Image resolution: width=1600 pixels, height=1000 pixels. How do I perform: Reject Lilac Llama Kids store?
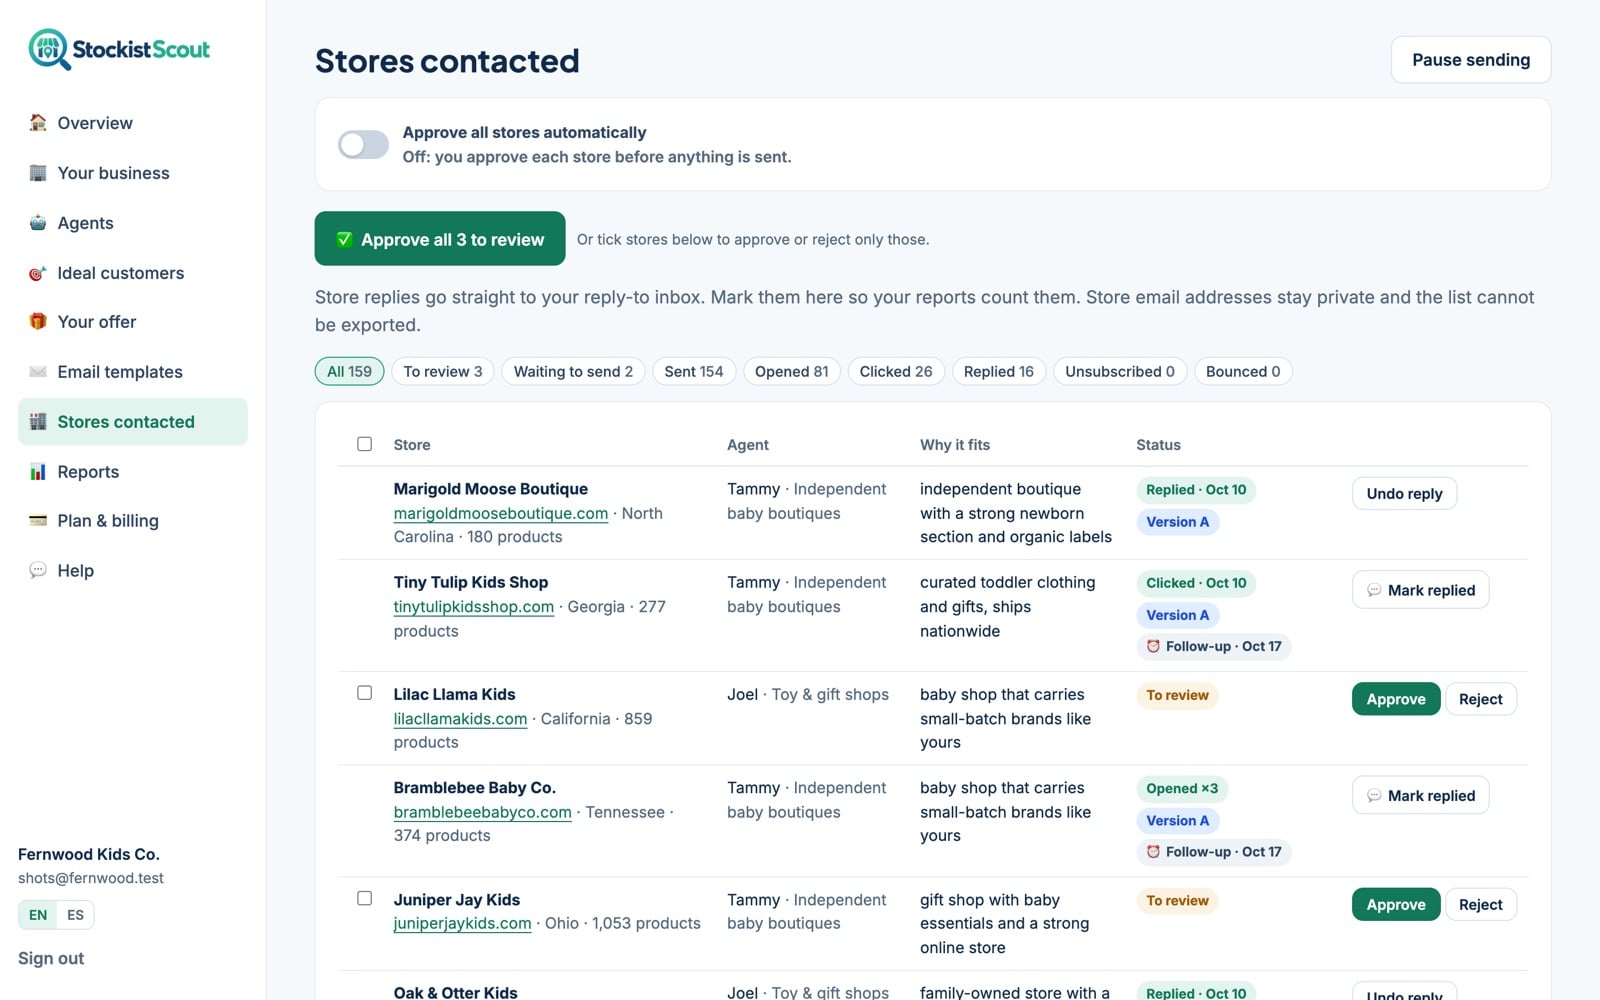coord(1480,699)
